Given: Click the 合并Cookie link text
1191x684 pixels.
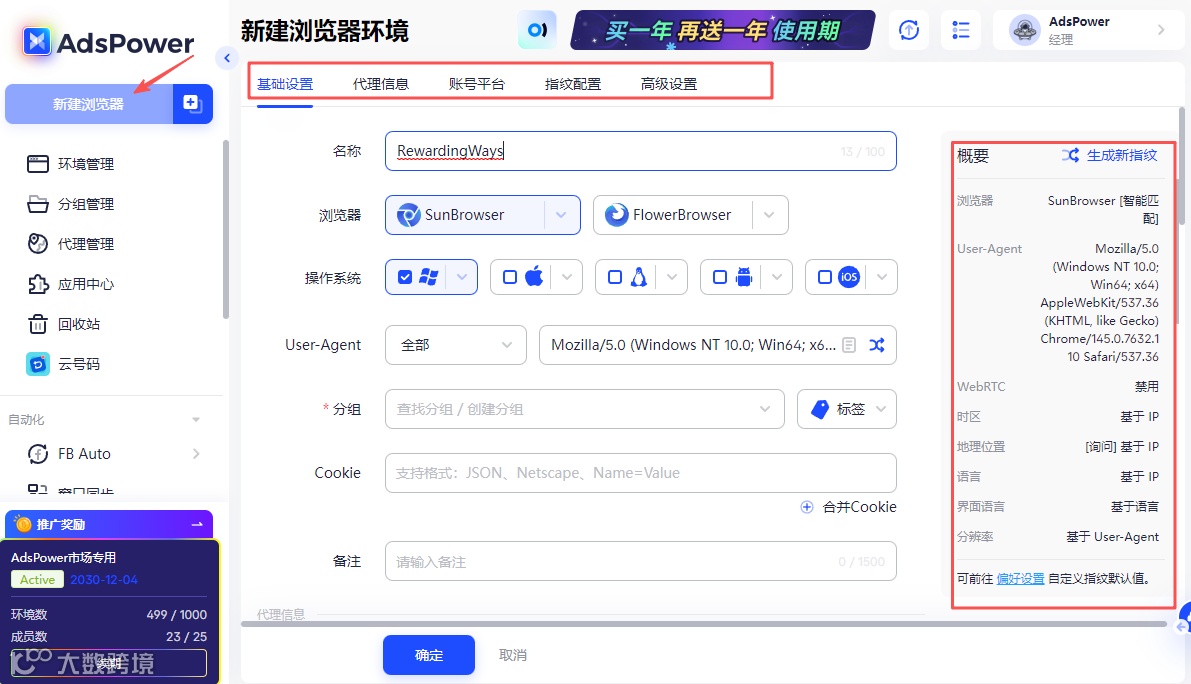Looking at the screenshot, I should pyautogui.click(x=859, y=507).
